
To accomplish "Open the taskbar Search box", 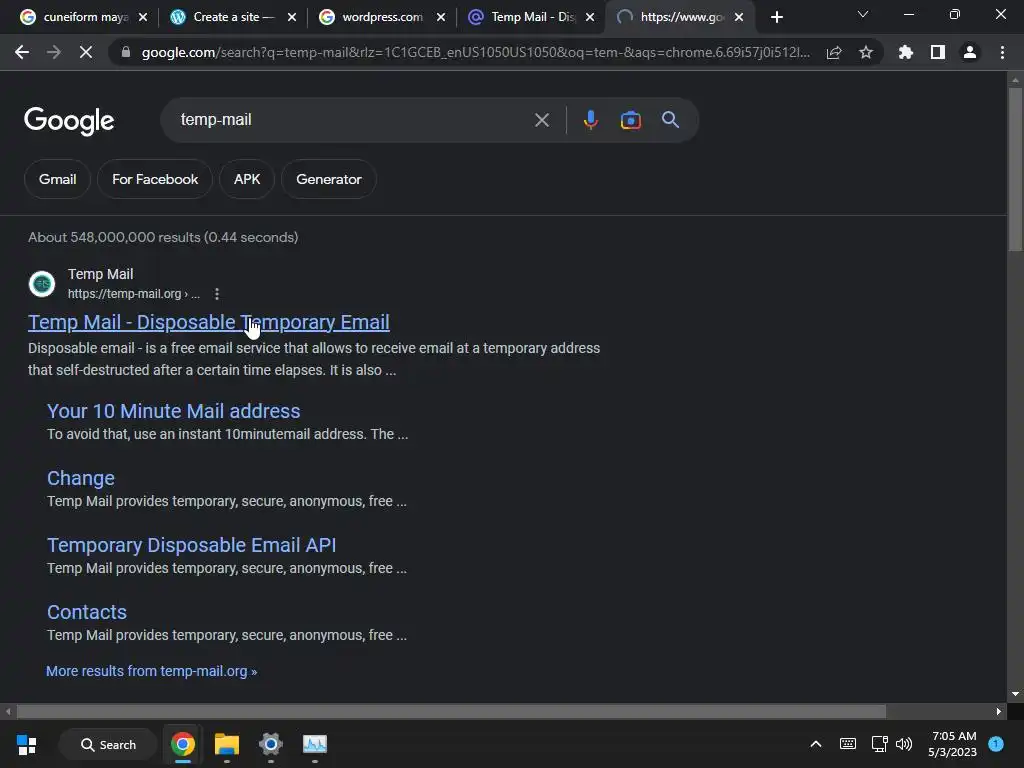I will pos(108,744).
